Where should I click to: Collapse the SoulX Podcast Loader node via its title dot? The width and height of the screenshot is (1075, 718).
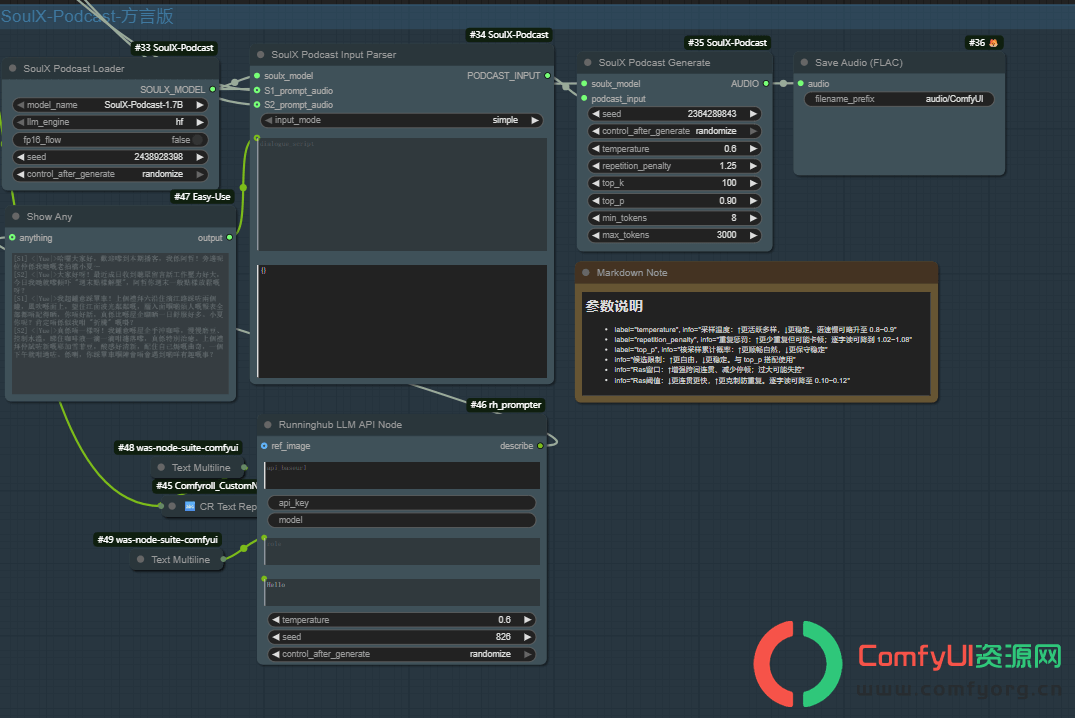(x=13, y=69)
